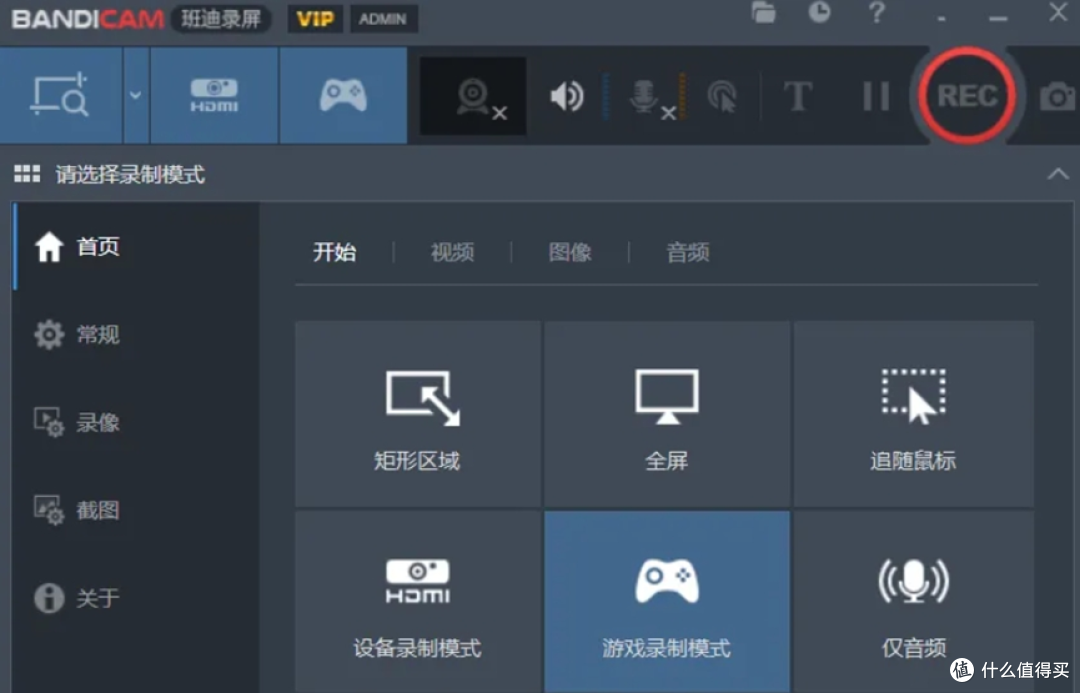The width and height of the screenshot is (1080, 693).
Task: Switch to HDMI device recording mode in toolbar
Action: [x=214, y=95]
